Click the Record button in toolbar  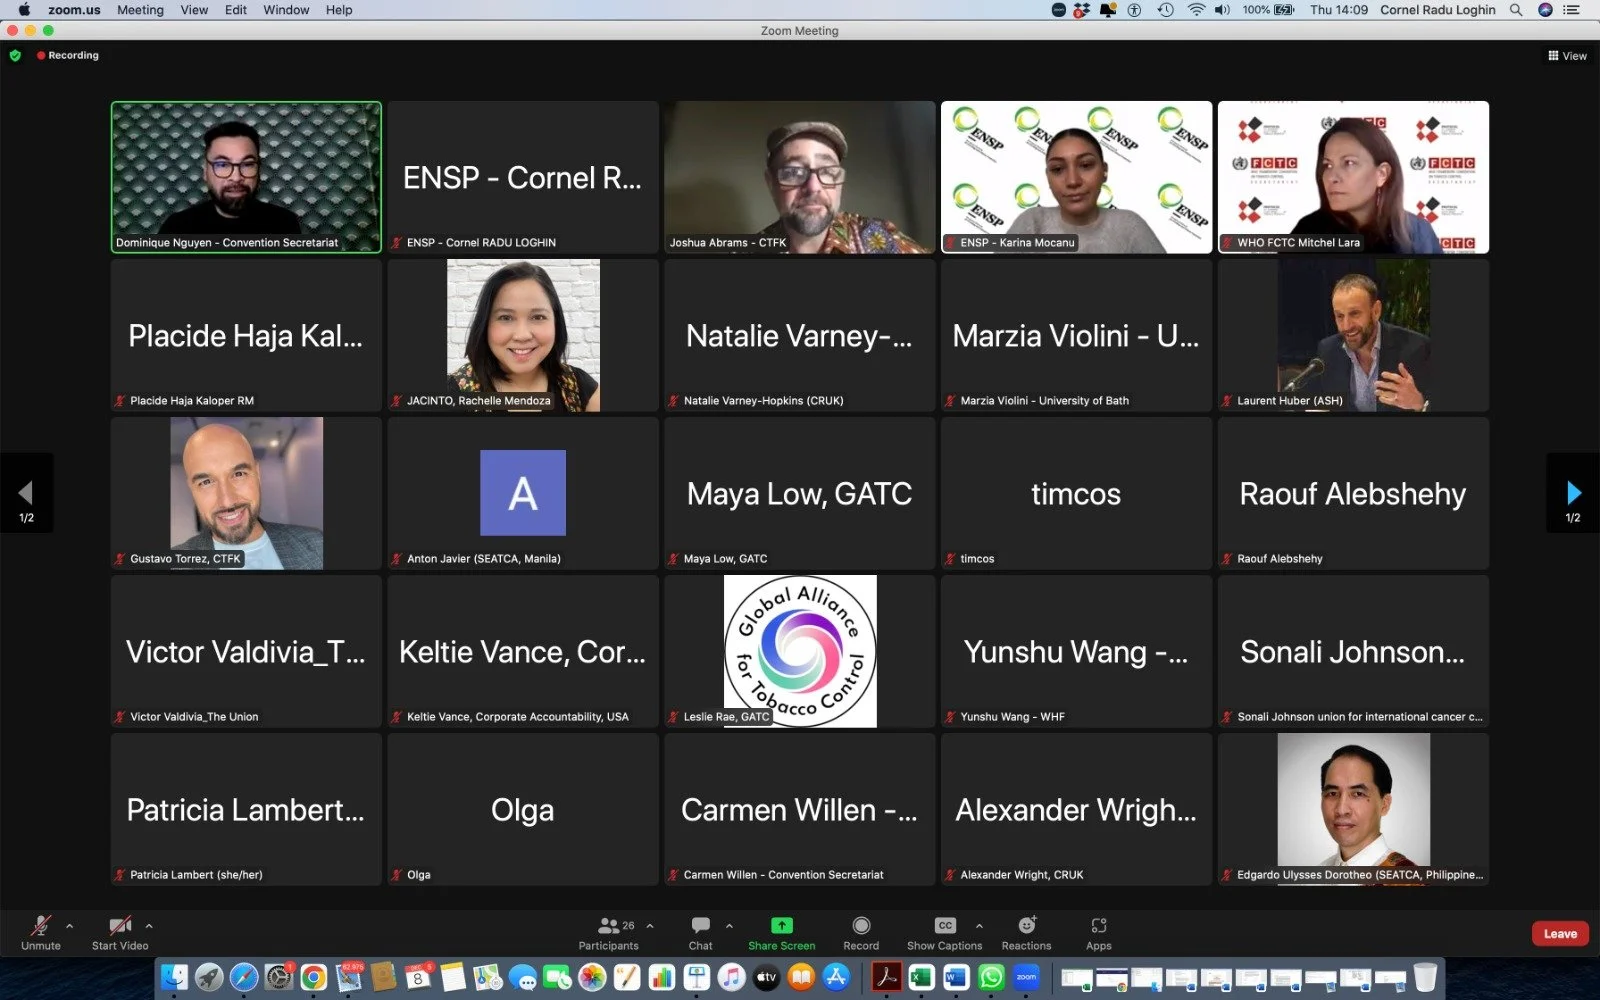point(861,933)
